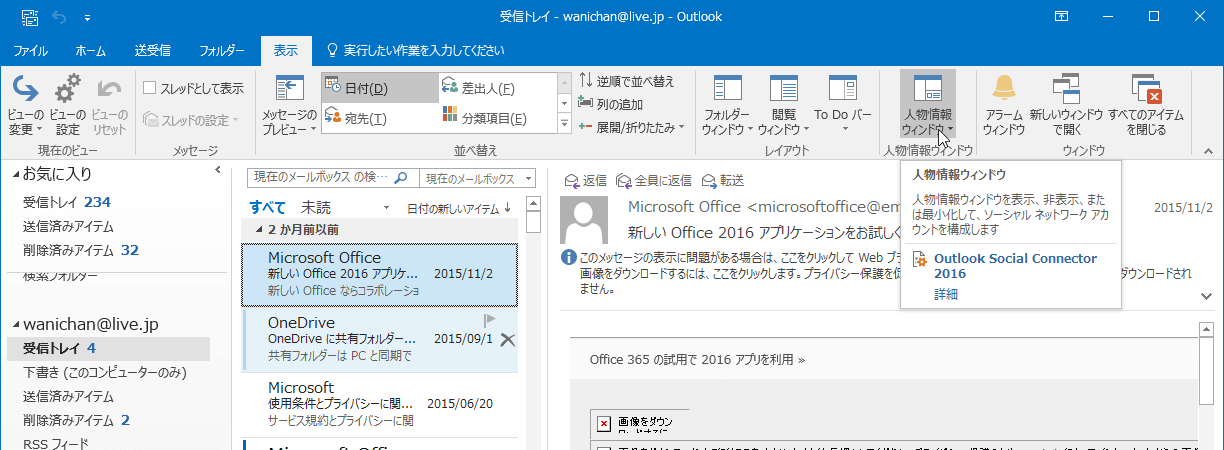Open the 日付の新しいアイテム sort dropdown
Image resolution: width=1224 pixels, height=450 pixels.
tap(459, 208)
